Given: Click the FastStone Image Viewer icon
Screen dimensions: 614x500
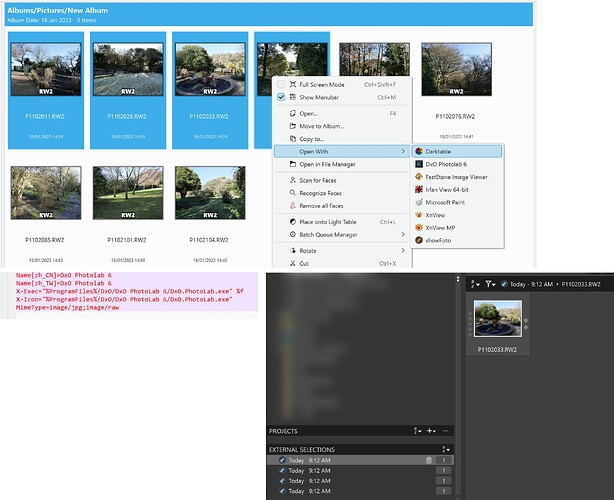Looking at the screenshot, I should pyautogui.click(x=419, y=177).
